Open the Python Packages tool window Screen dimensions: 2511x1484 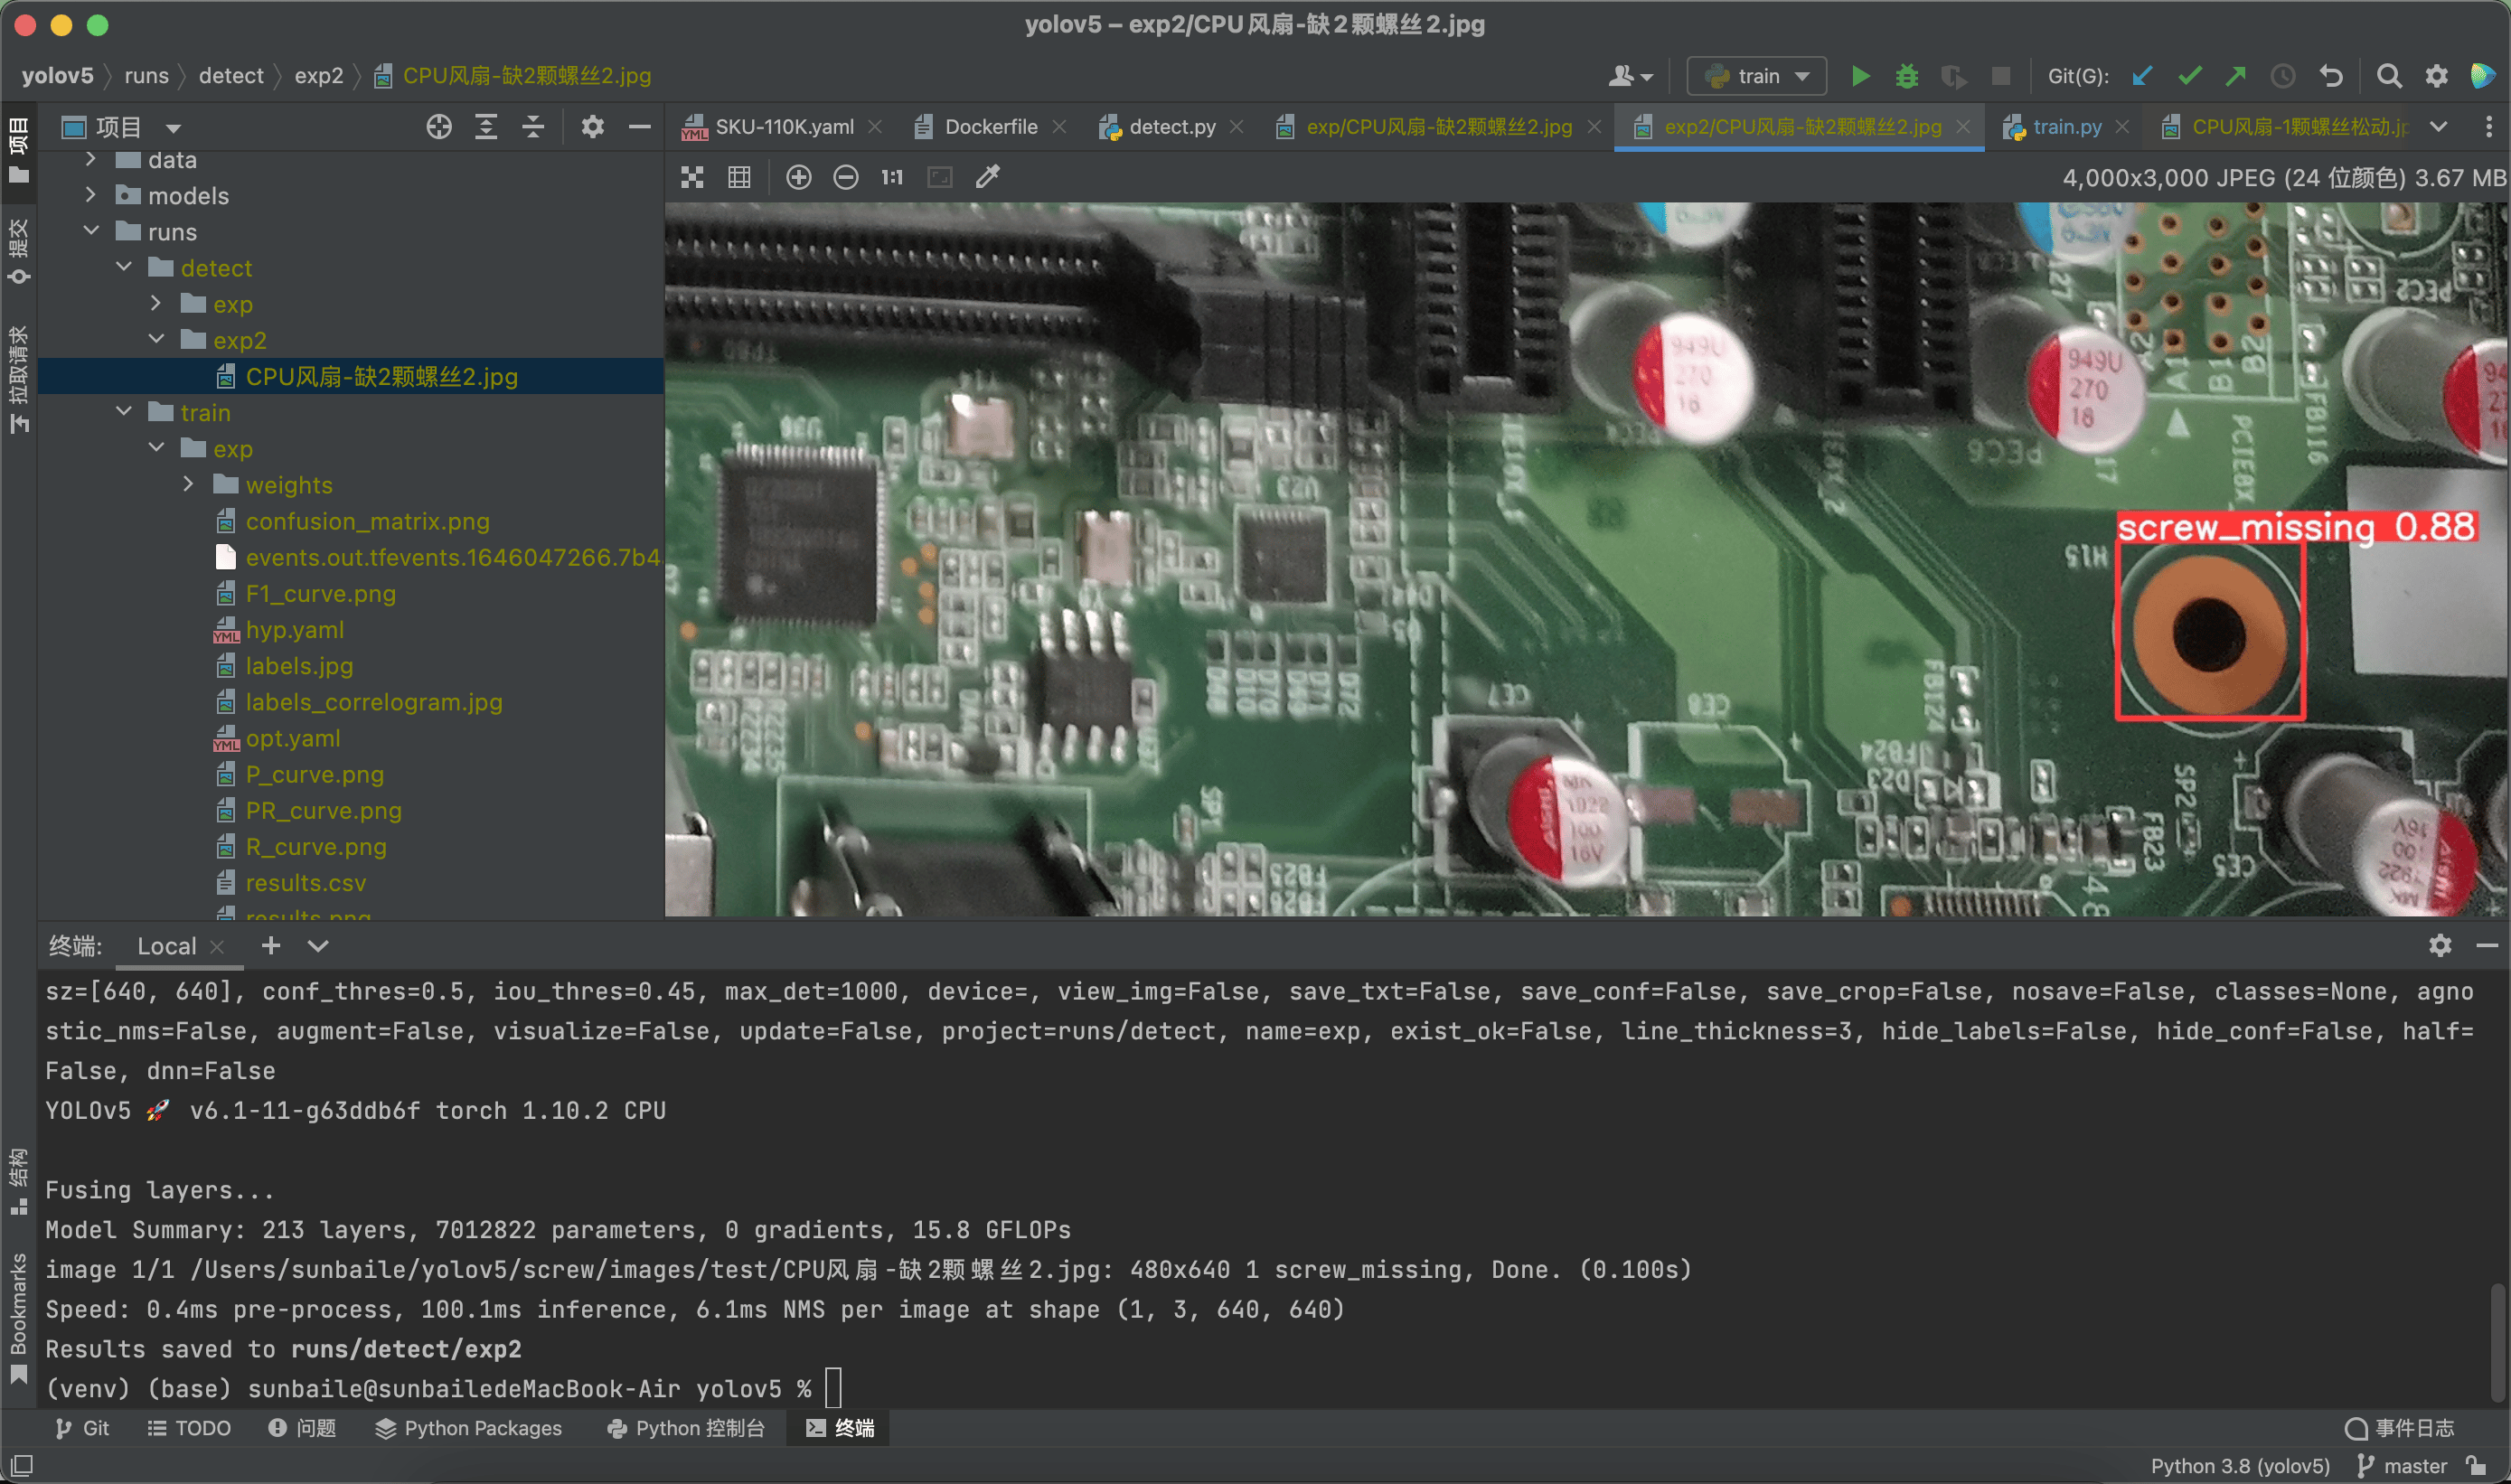click(x=468, y=1427)
